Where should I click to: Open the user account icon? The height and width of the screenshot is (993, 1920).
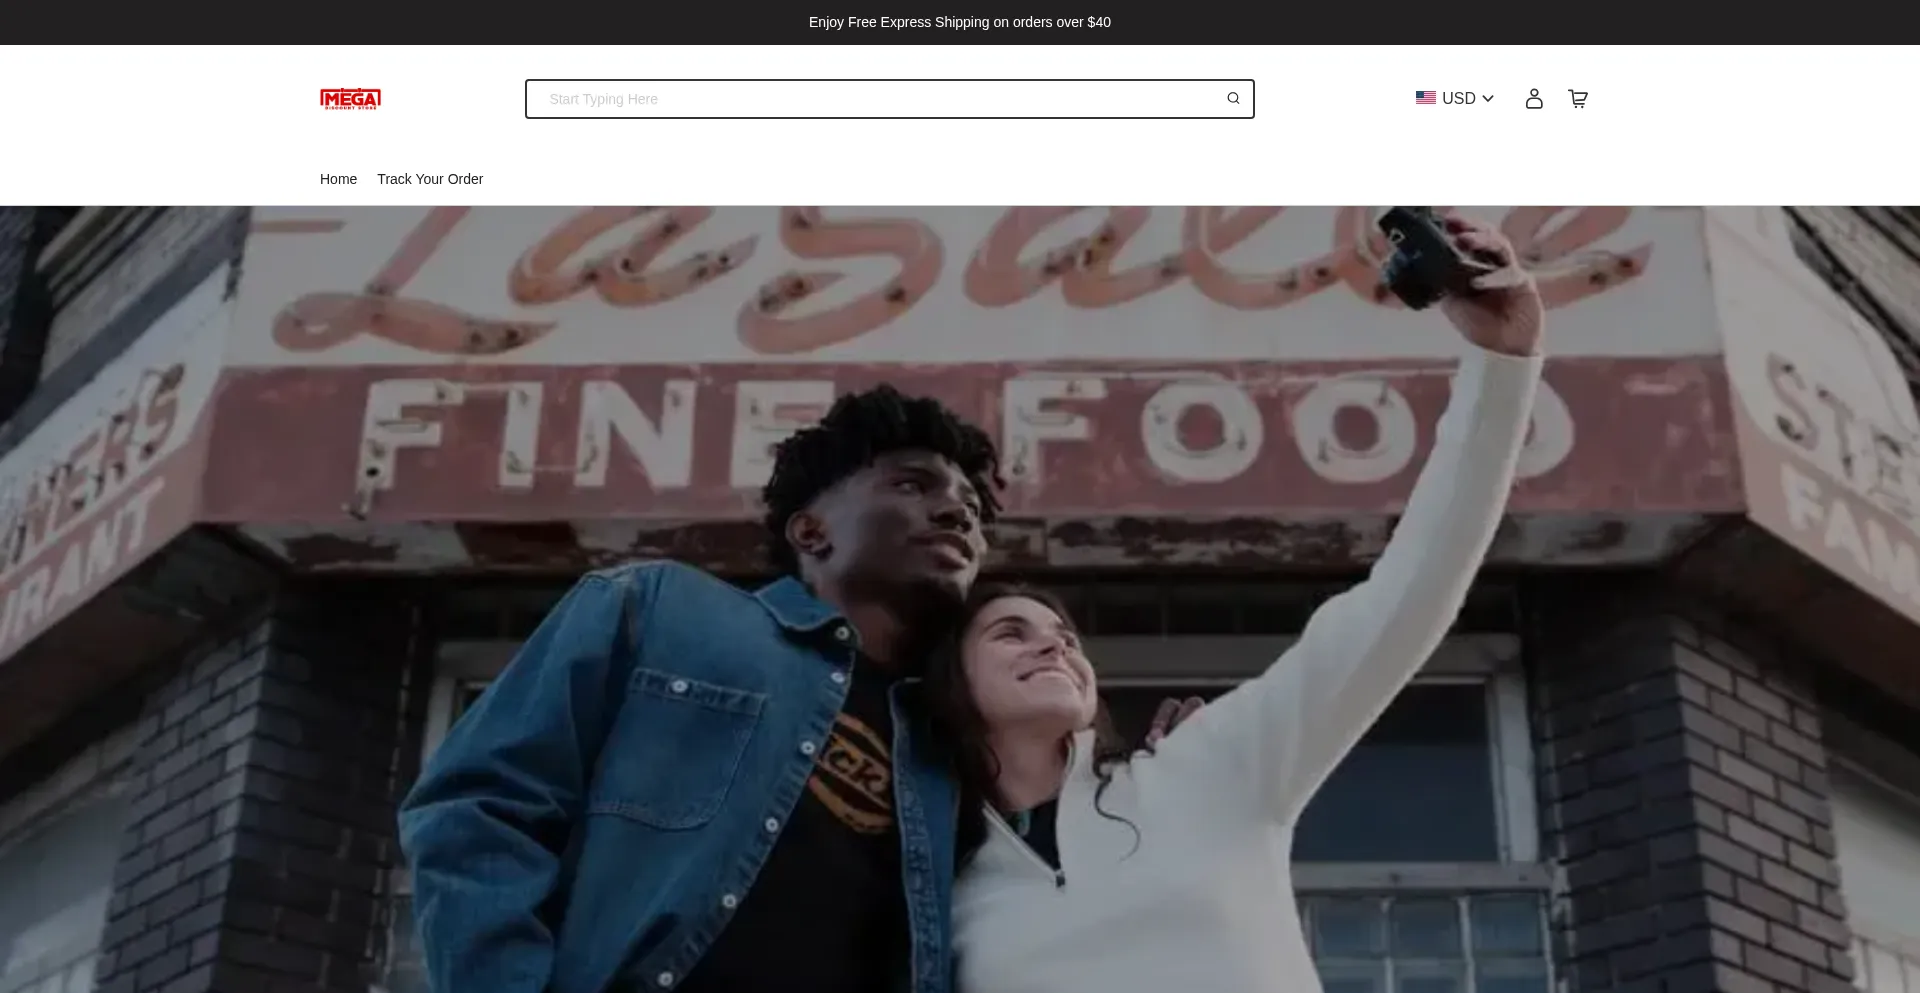pyautogui.click(x=1534, y=99)
